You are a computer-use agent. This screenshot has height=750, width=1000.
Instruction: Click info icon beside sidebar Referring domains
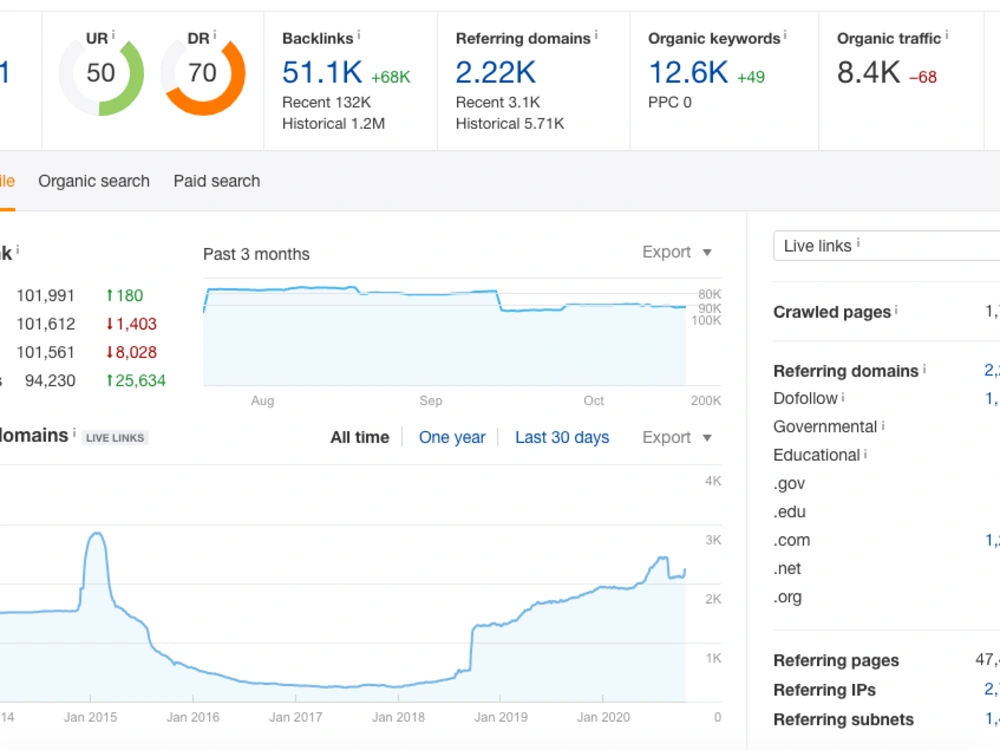click(924, 368)
